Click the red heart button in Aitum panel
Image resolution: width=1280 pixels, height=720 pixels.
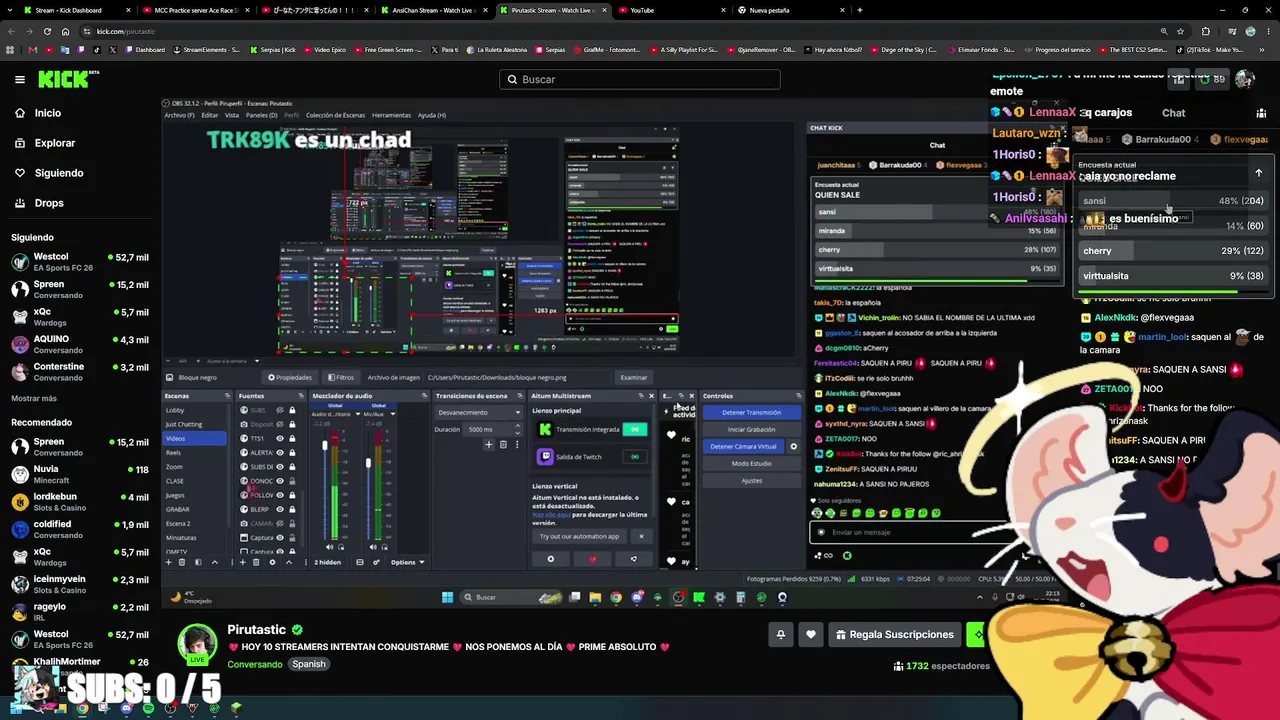[592, 559]
